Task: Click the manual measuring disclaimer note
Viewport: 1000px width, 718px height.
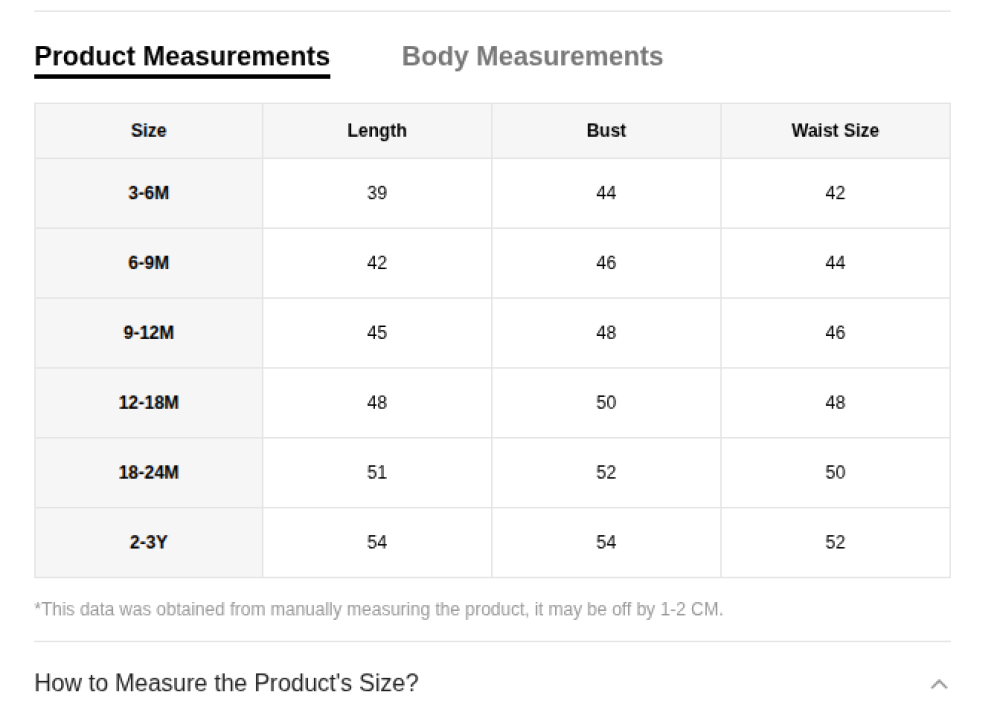Action: tap(378, 609)
